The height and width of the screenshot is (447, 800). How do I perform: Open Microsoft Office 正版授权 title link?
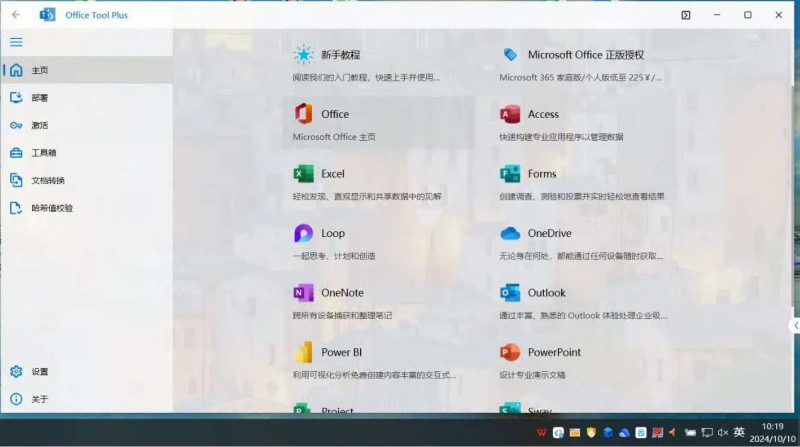pyautogui.click(x=586, y=55)
